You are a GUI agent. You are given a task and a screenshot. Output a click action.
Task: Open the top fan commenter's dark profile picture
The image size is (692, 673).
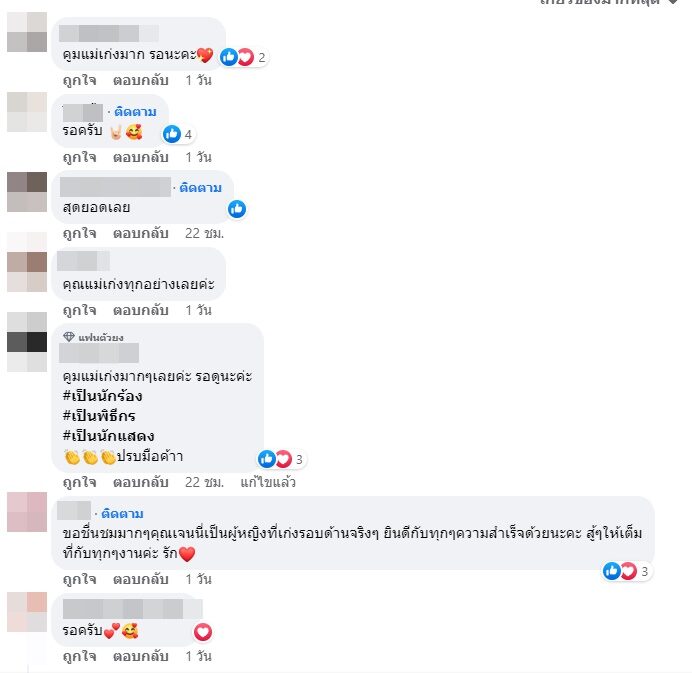tap(27, 342)
